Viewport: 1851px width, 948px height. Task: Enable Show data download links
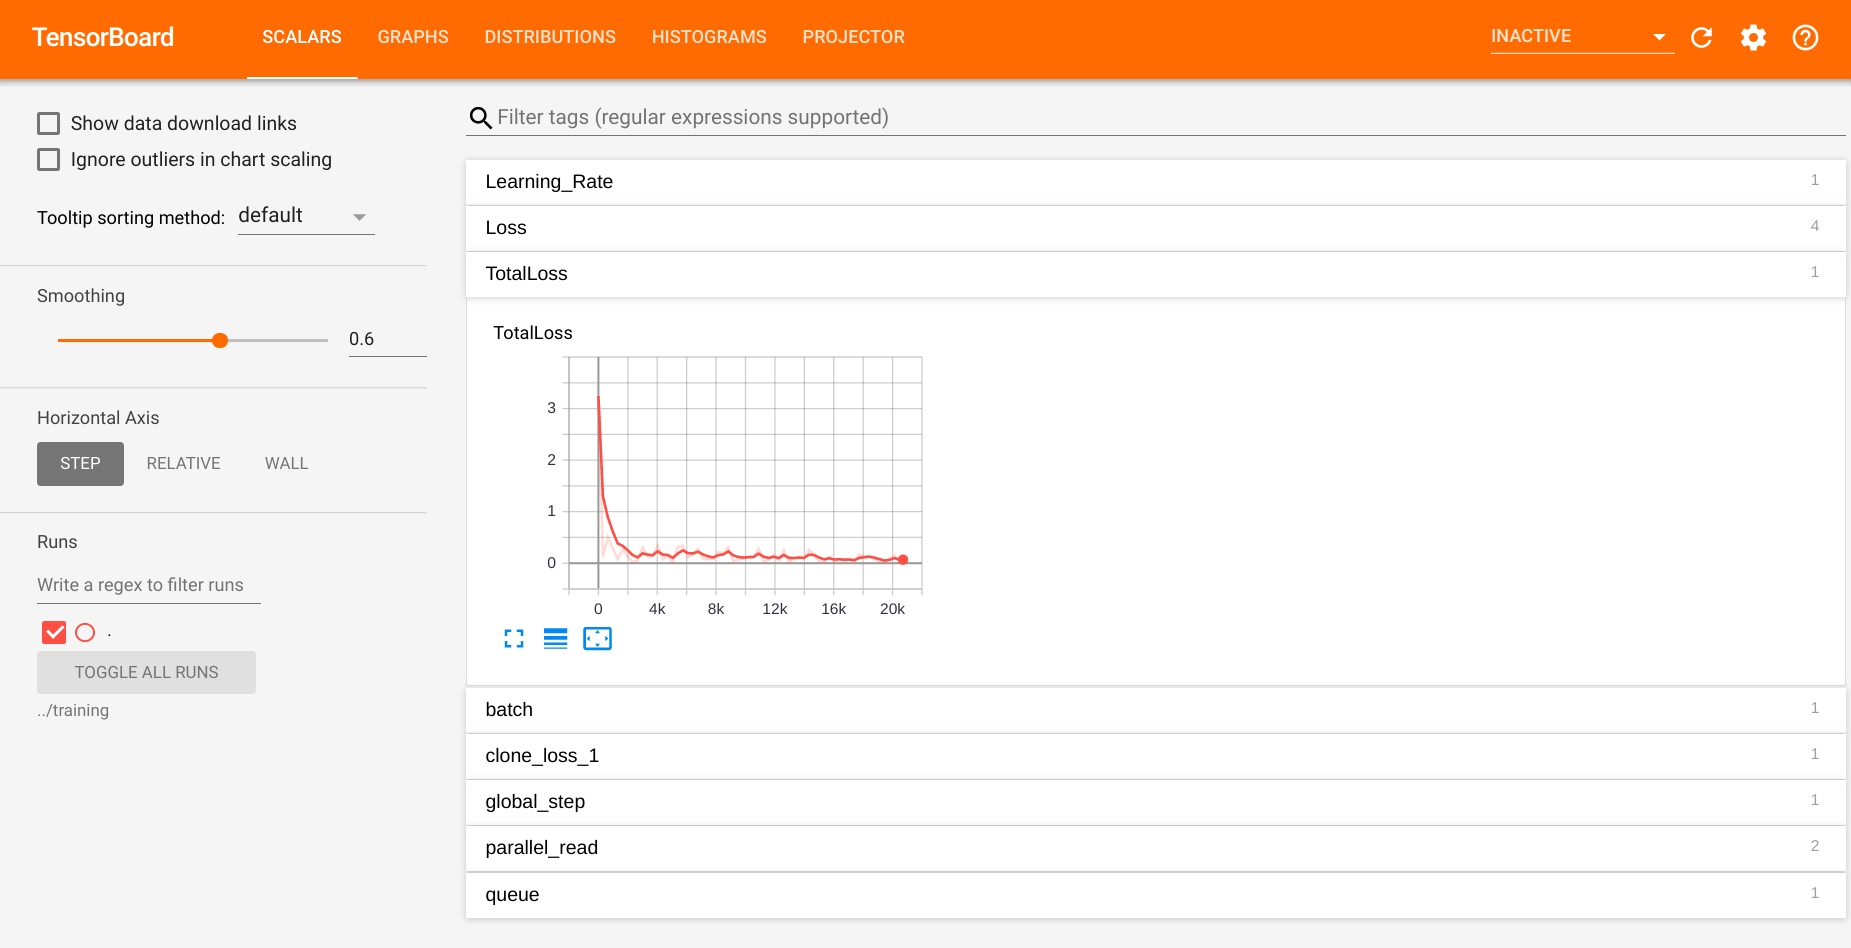[x=48, y=124]
